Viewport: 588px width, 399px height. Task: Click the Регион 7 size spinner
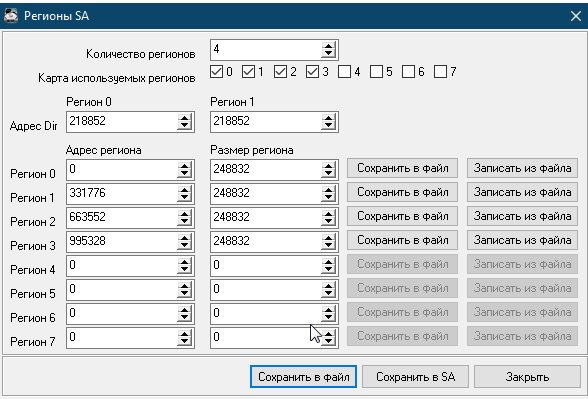pyautogui.click(x=328, y=338)
